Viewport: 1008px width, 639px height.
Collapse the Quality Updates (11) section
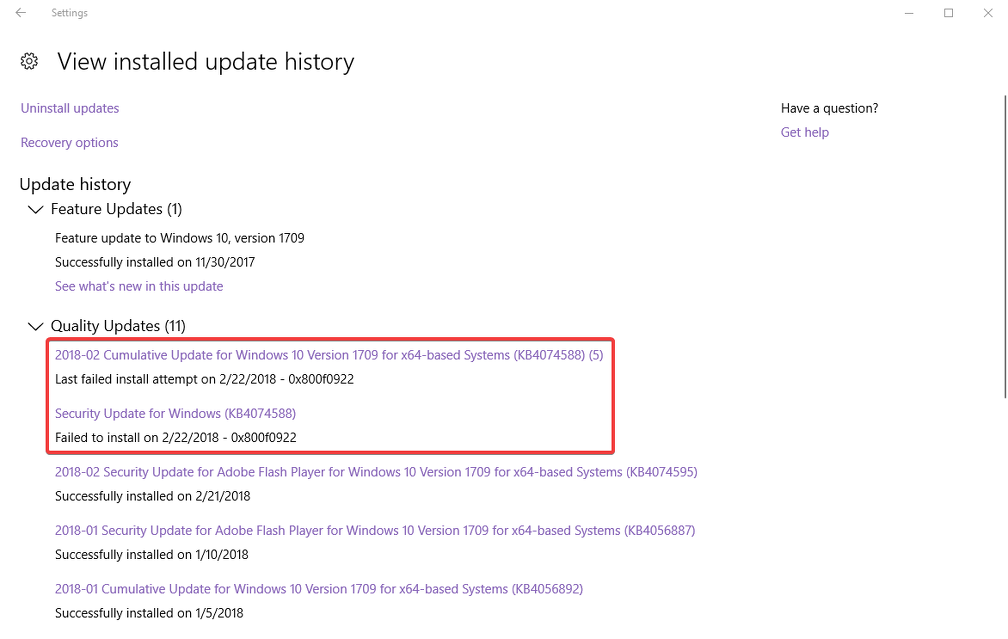[35, 327]
